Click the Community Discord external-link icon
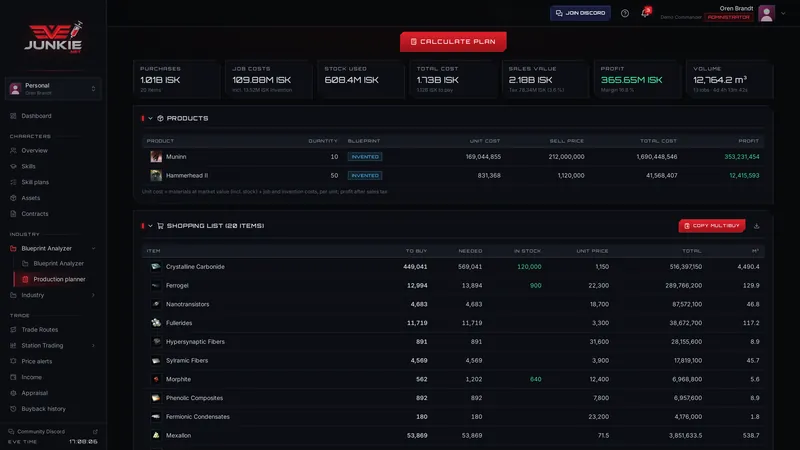800x450 pixels. pyautogui.click(x=95, y=432)
